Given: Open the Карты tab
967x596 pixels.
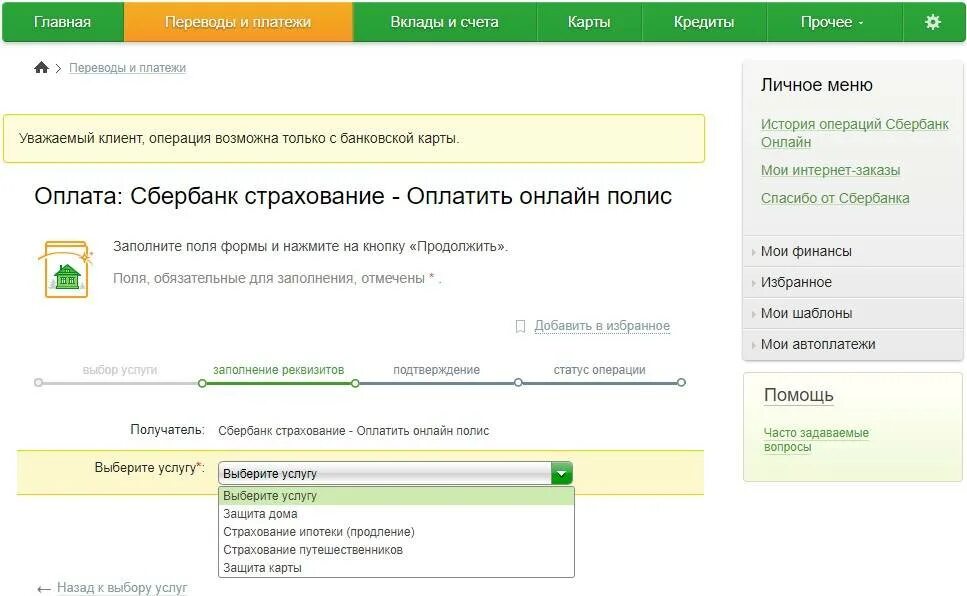Looking at the screenshot, I should pyautogui.click(x=589, y=22).
